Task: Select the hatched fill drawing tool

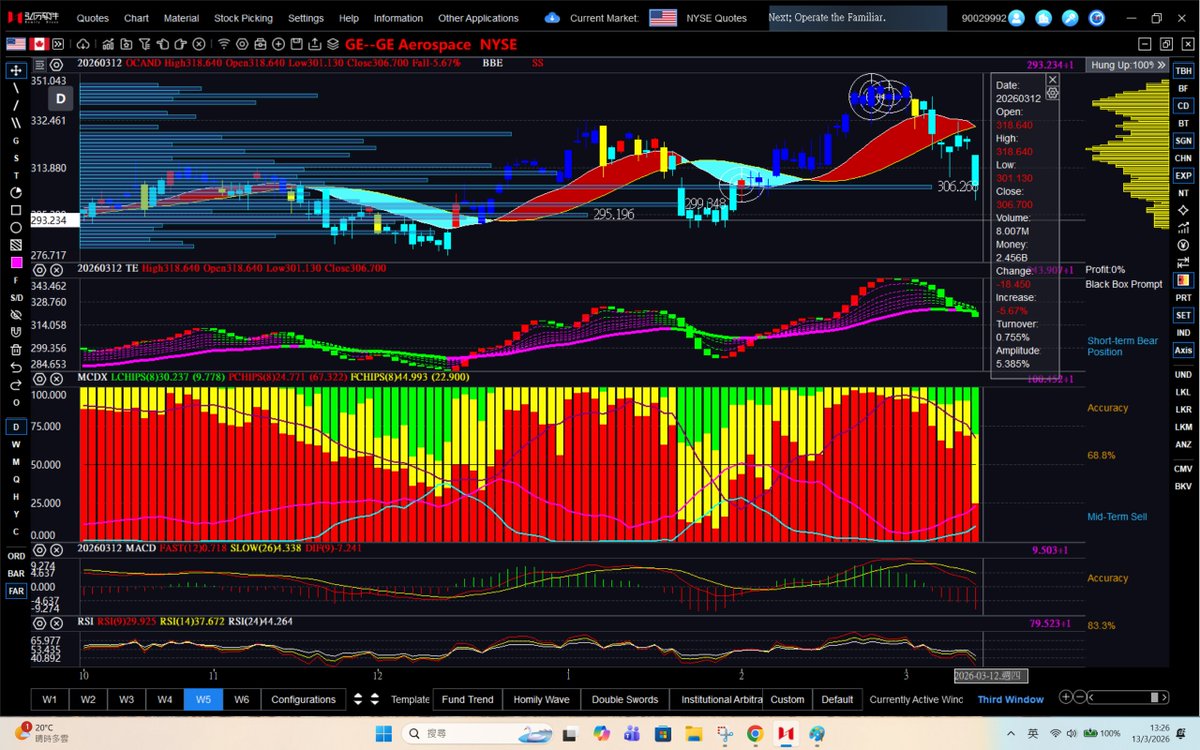Action: click(x=16, y=244)
